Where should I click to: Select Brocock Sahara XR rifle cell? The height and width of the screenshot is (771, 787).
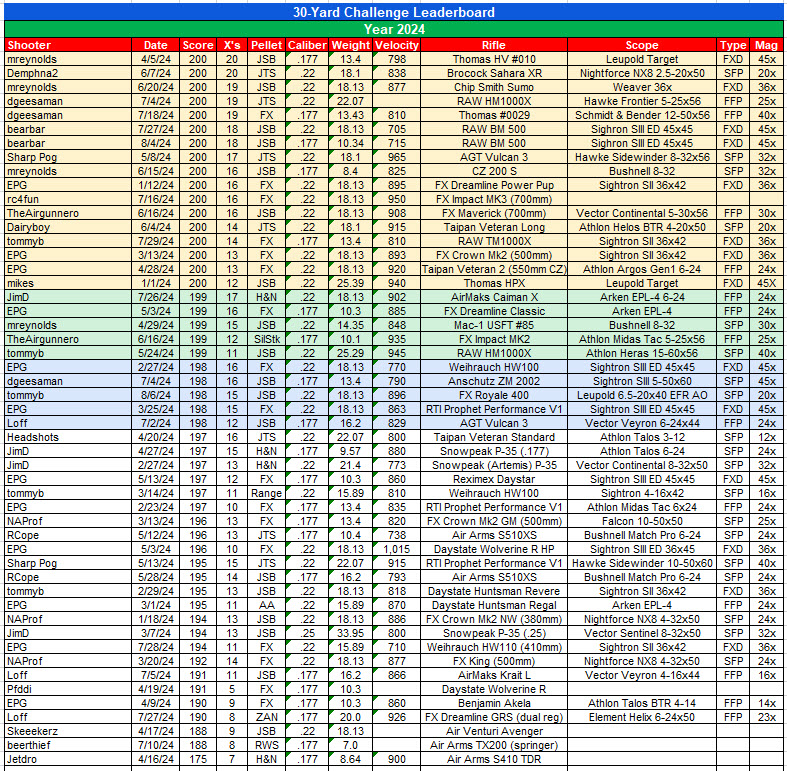point(494,73)
